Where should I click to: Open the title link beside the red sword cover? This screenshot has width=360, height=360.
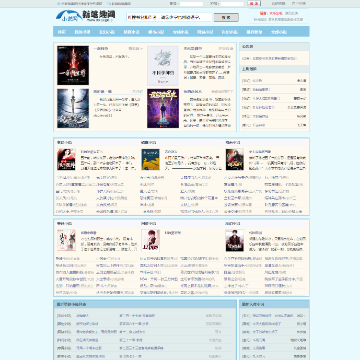[x=100, y=49]
